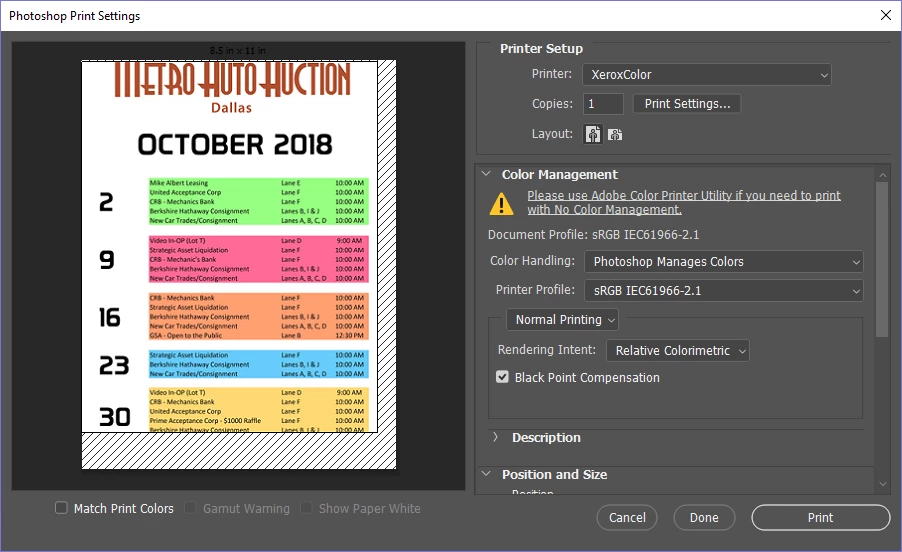Open the Color Handling dropdown
This screenshot has height=552, width=902.
pyautogui.click(x=724, y=262)
